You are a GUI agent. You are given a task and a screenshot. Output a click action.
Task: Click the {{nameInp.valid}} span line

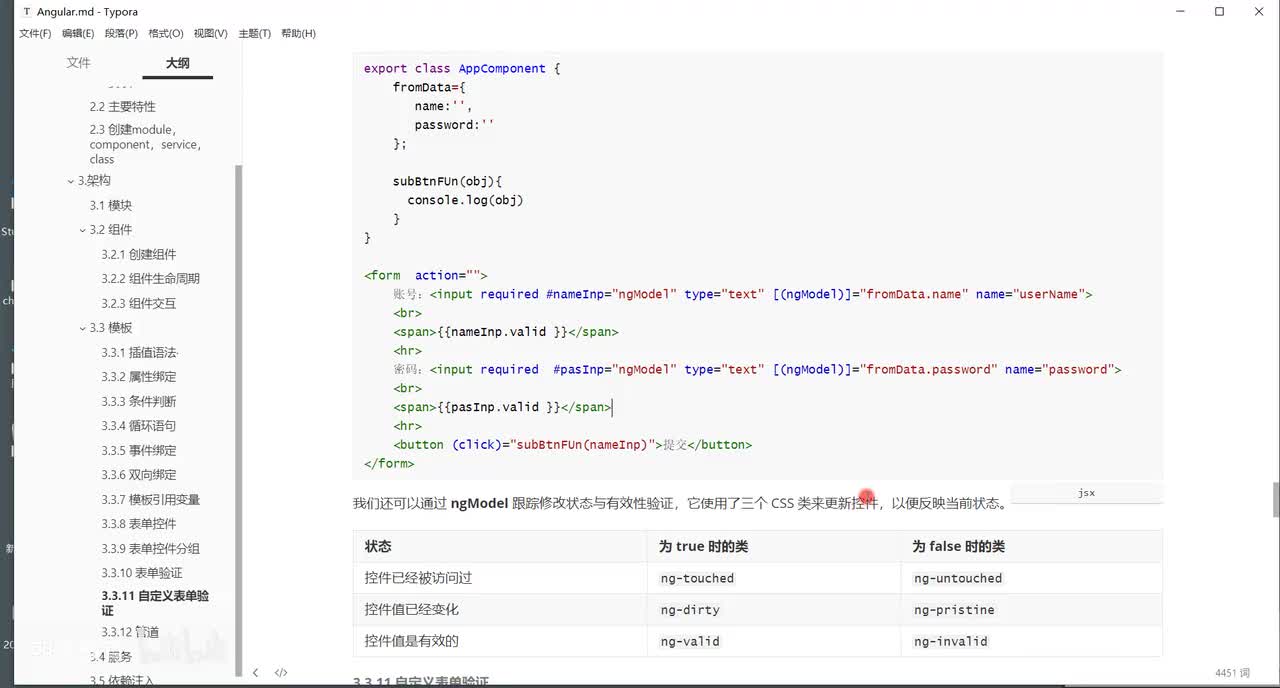[506, 332]
